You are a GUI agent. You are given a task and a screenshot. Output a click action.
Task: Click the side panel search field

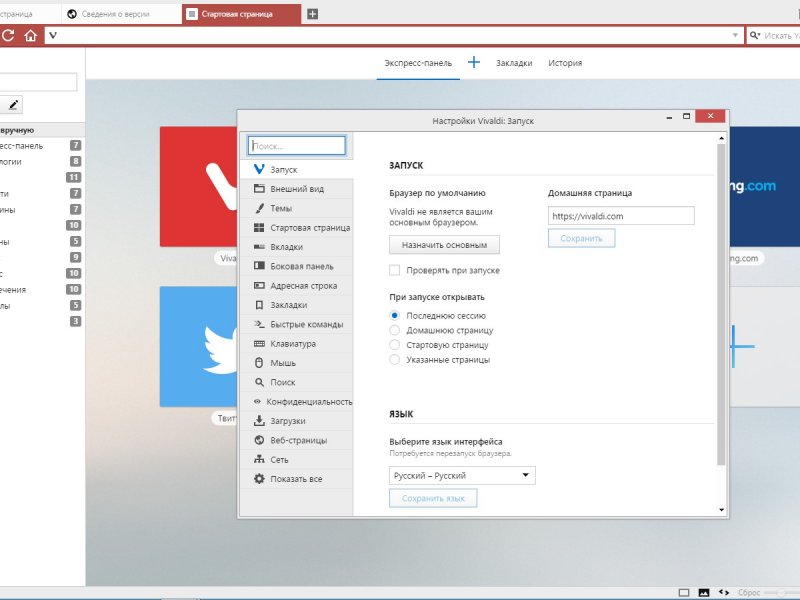click(x=38, y=82)
